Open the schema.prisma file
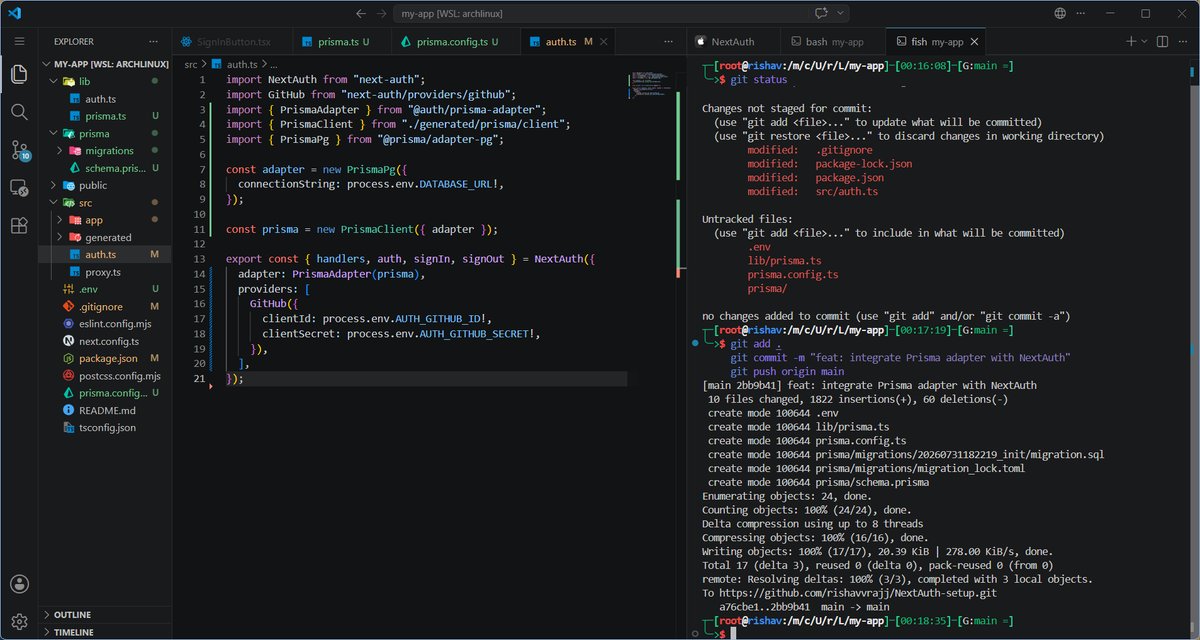 point(105,168)
